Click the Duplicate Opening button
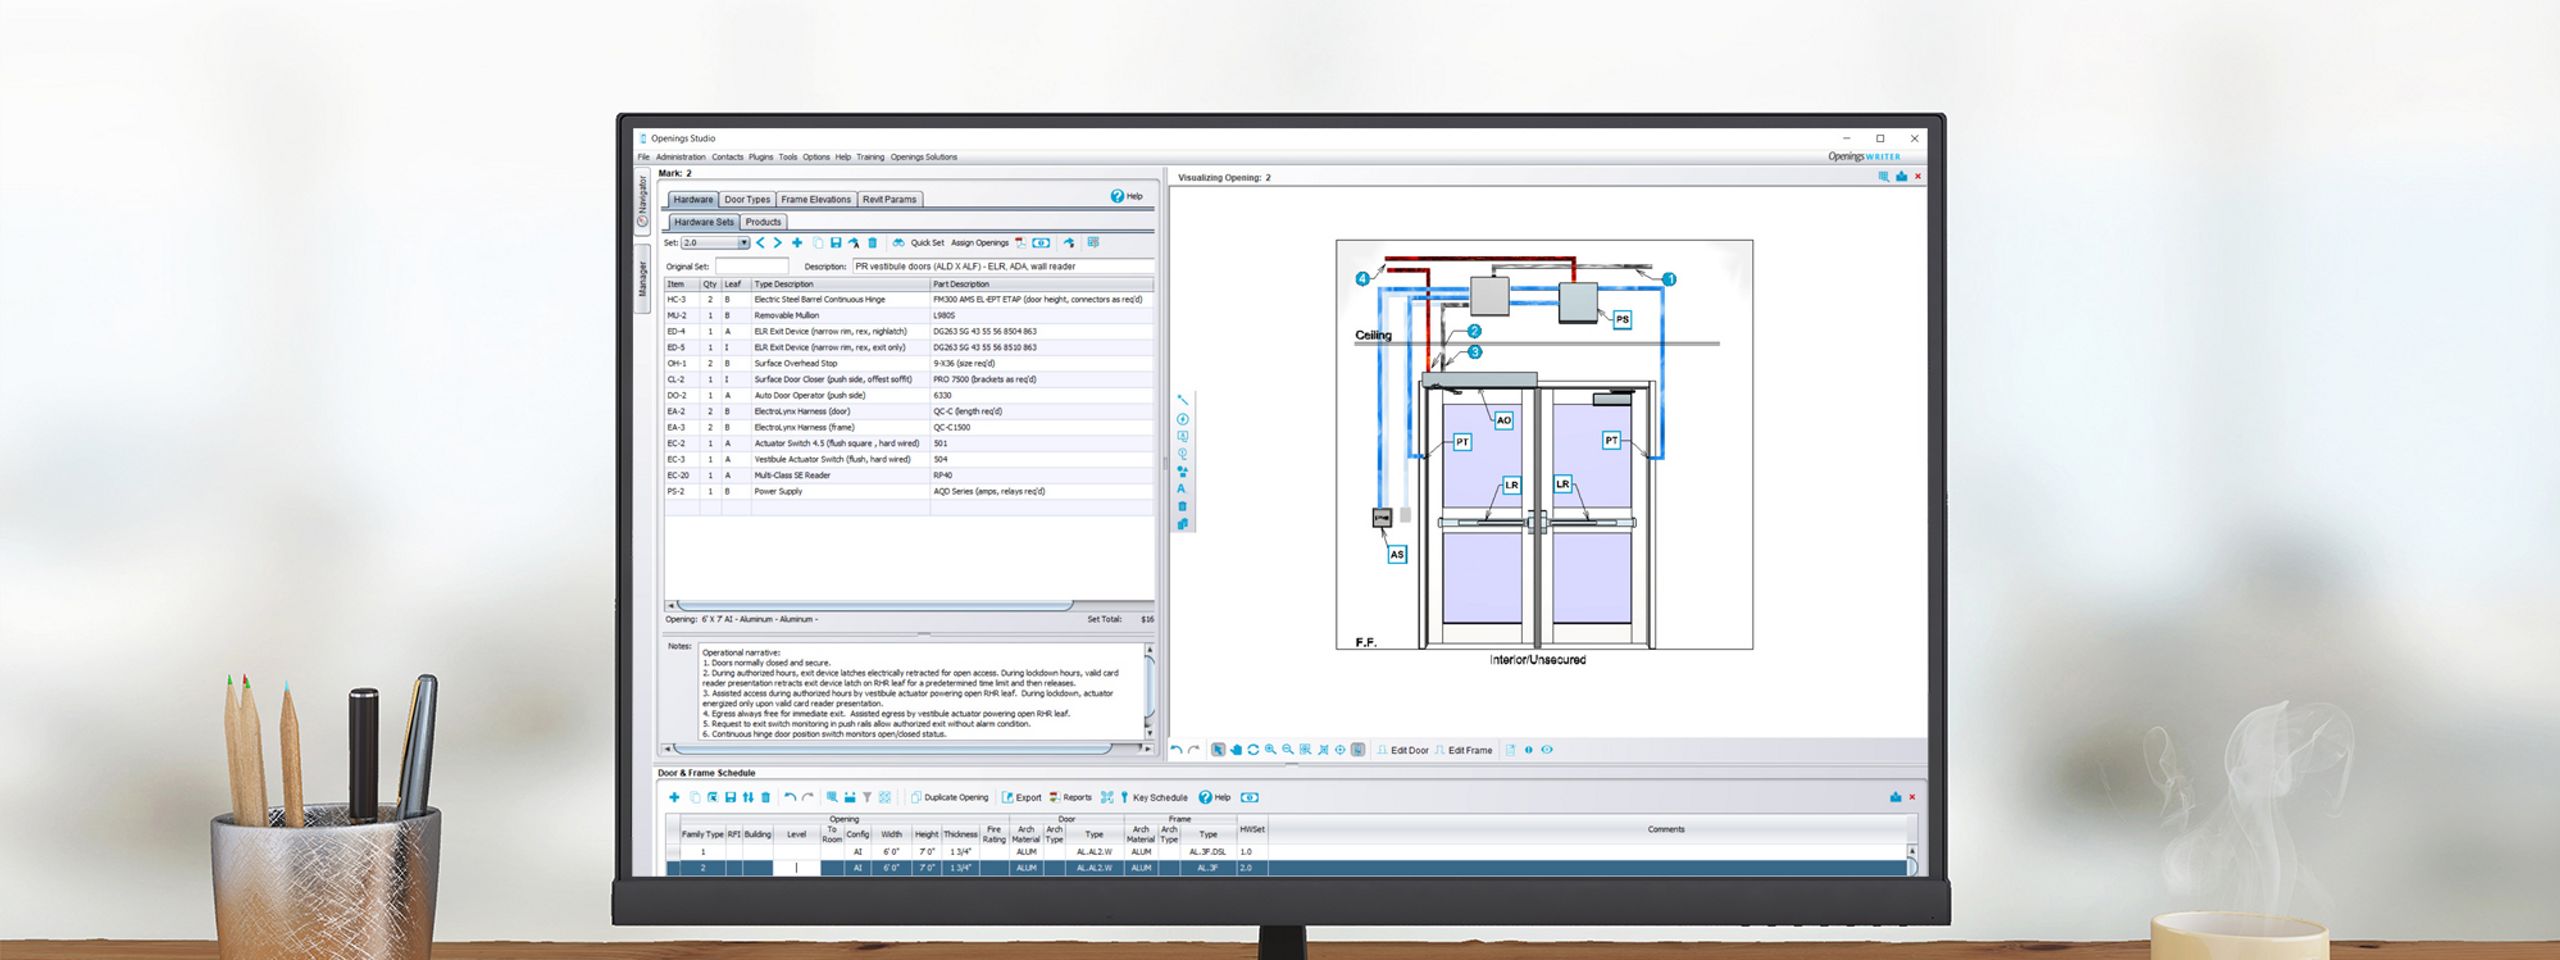 pos(949,798)
